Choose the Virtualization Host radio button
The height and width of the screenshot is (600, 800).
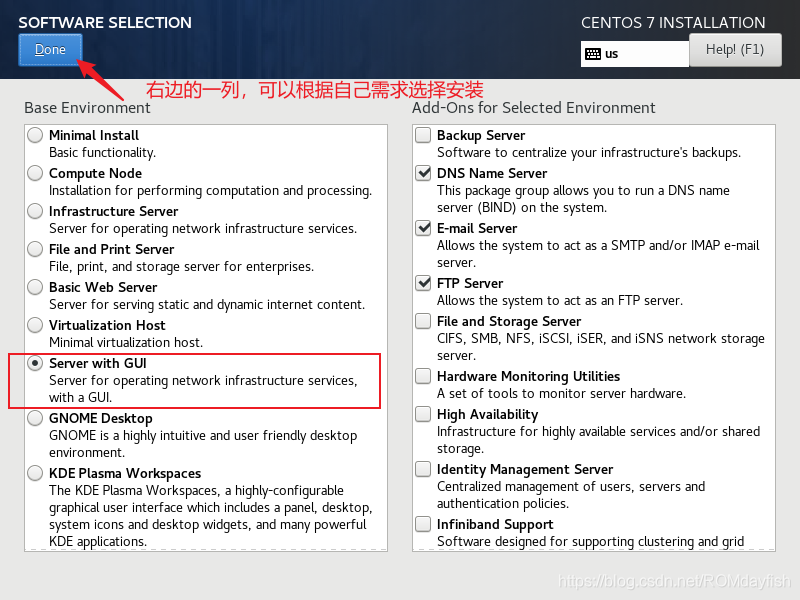(35, 325)
